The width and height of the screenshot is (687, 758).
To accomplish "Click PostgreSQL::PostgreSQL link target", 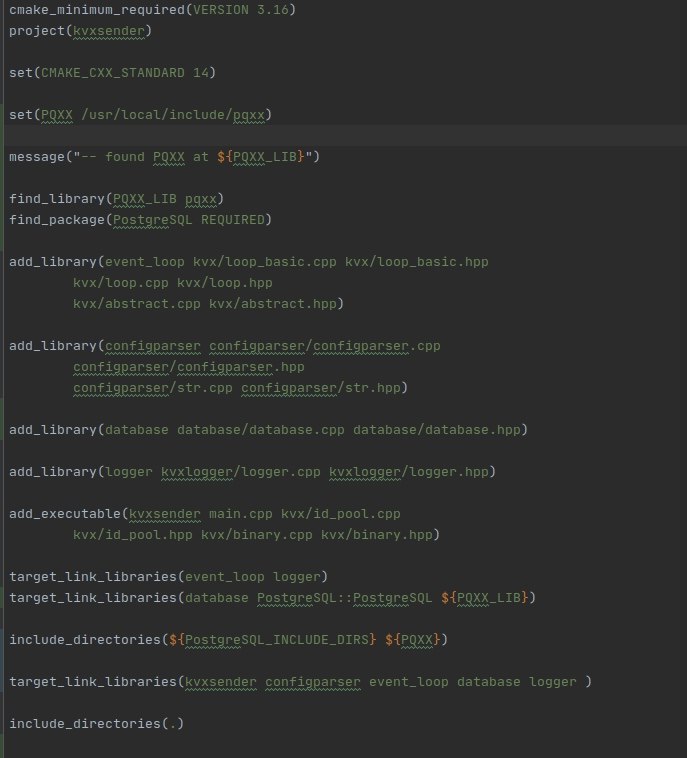I will click(345, 598).
